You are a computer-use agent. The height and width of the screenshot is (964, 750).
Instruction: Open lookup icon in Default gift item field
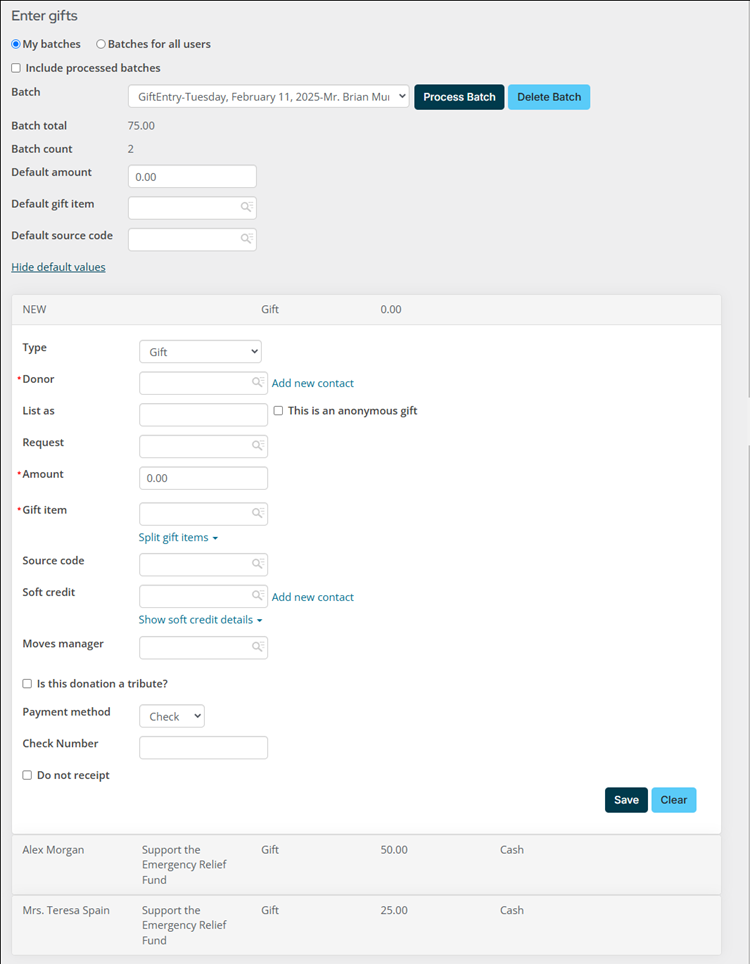tap(247, 207)
